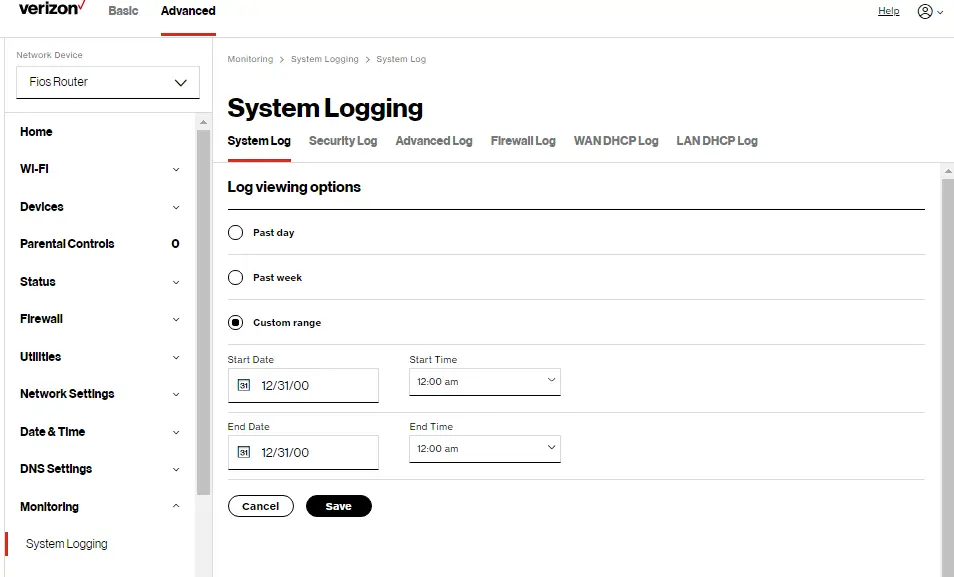The height and width of the screenshot is (577, 954).
Task: Switch to the Basic view
Action: point(123,11)
